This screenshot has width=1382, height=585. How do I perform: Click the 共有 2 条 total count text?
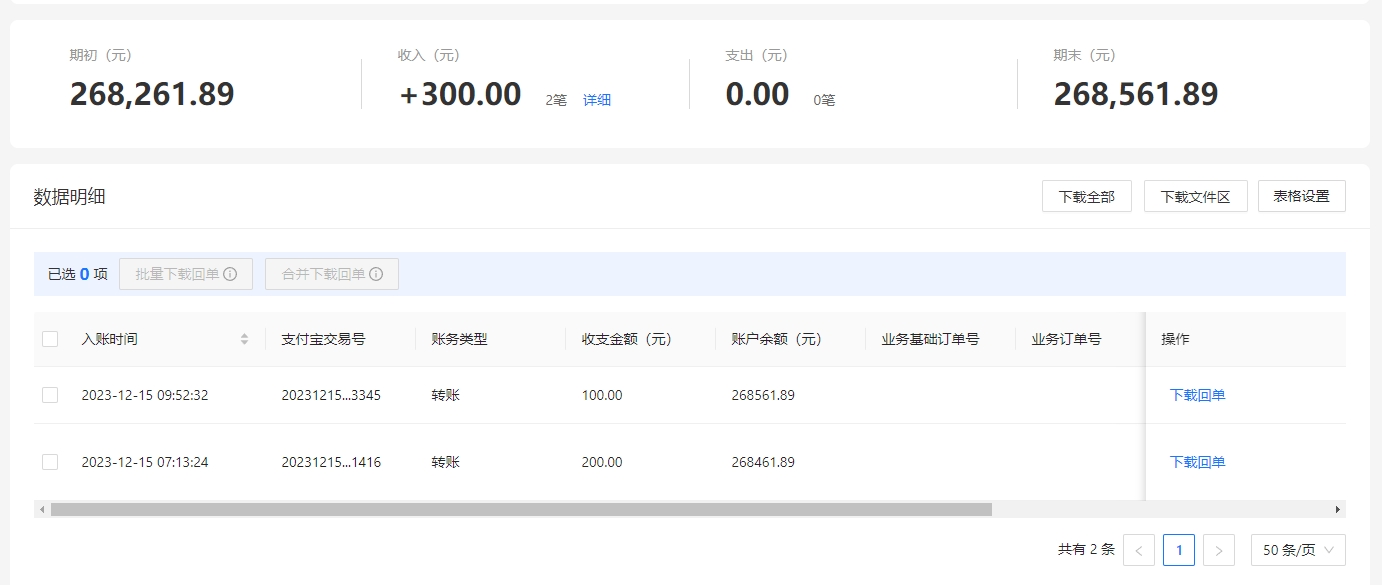click(1086, 550)
